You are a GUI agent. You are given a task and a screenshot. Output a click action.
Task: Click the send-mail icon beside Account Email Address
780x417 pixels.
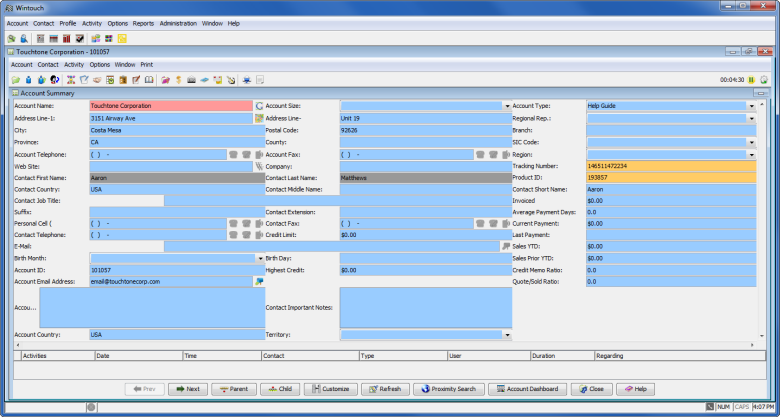[259, 282]
